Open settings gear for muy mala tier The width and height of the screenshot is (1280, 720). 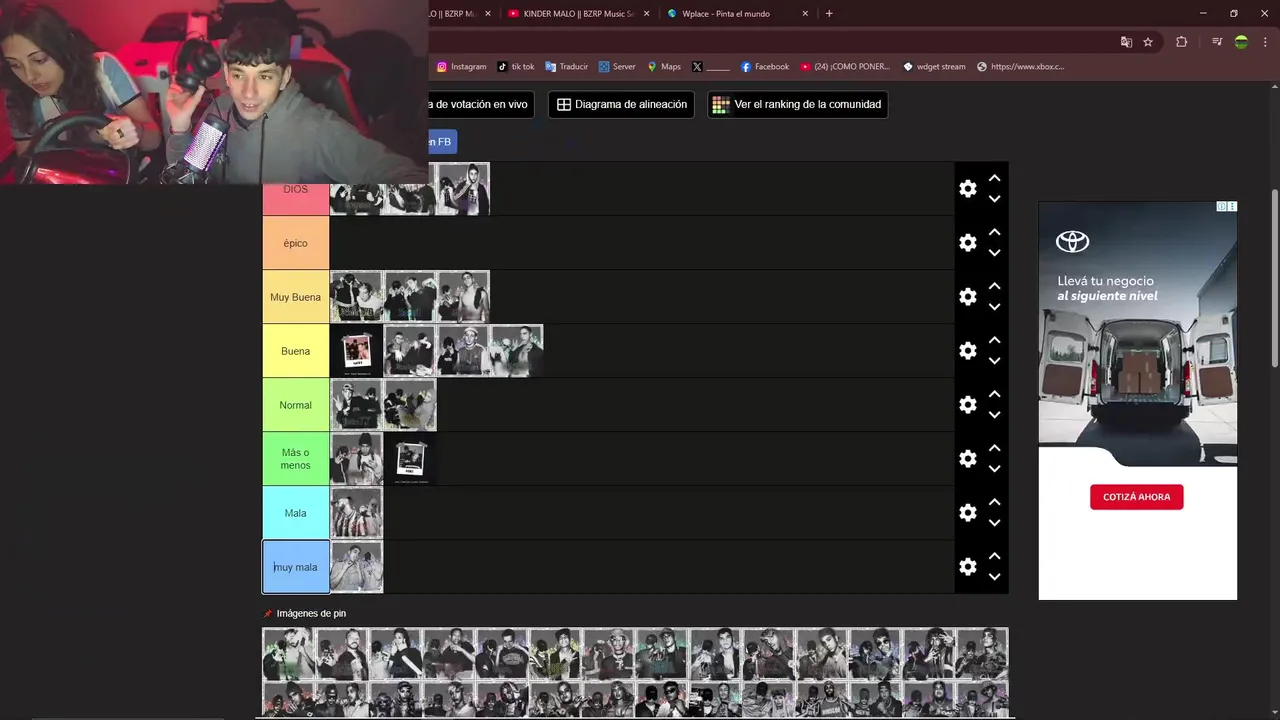(x=967, y=567)
